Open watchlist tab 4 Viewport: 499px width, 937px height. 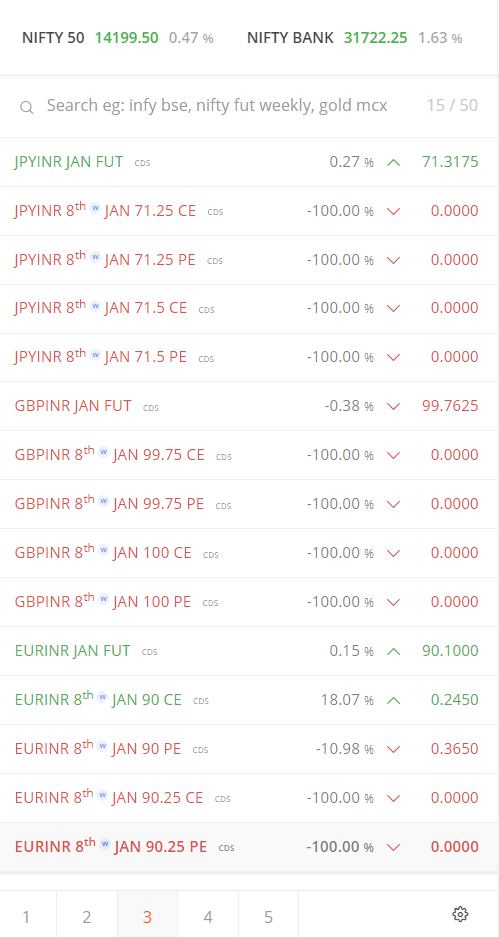click(208, 917)
